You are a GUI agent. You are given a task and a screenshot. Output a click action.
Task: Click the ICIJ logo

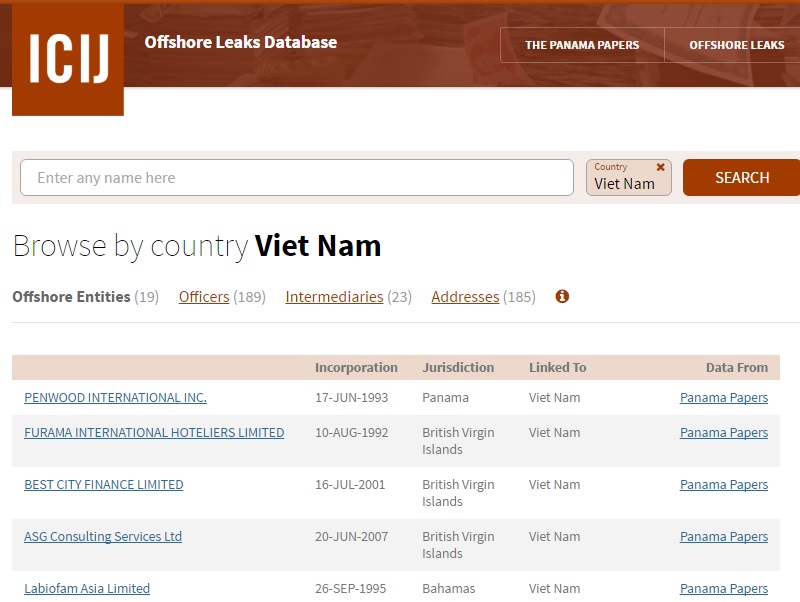pos(68,59)
